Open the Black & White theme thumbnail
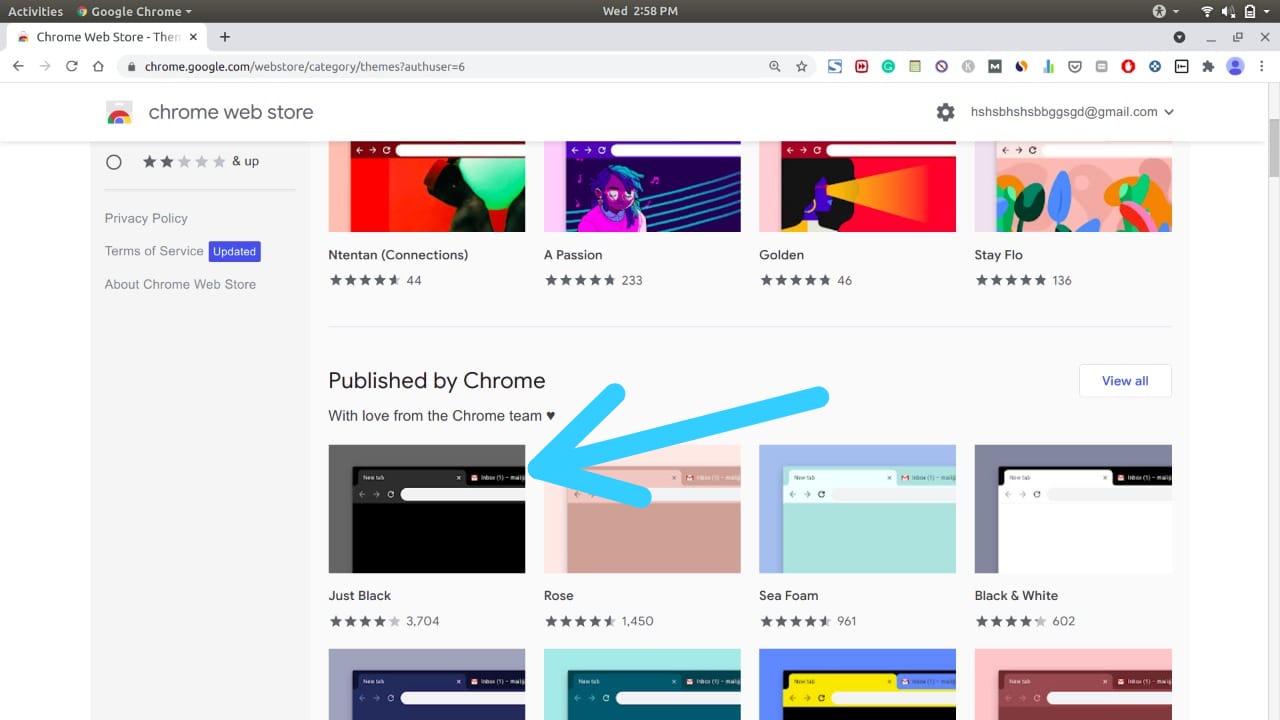The width and height of the screenshot is (1280, 720). [1073, 509]
